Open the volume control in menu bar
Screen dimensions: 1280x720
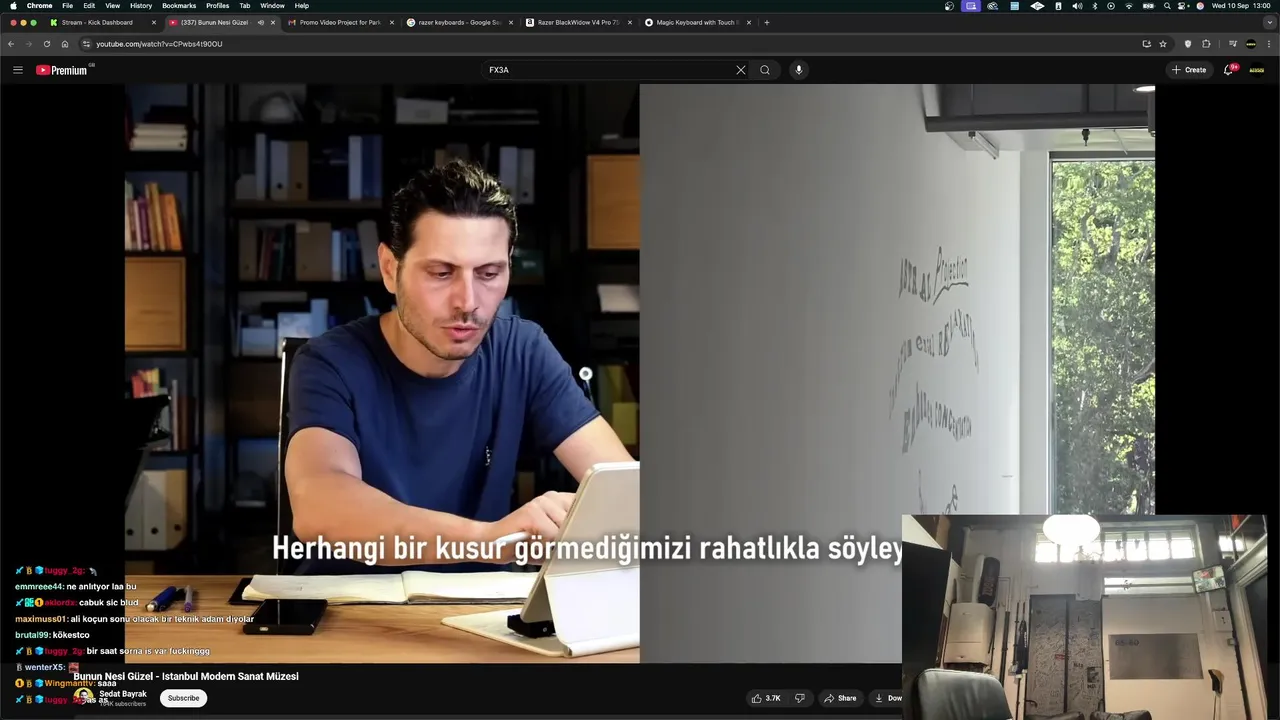click(1077, 6)
